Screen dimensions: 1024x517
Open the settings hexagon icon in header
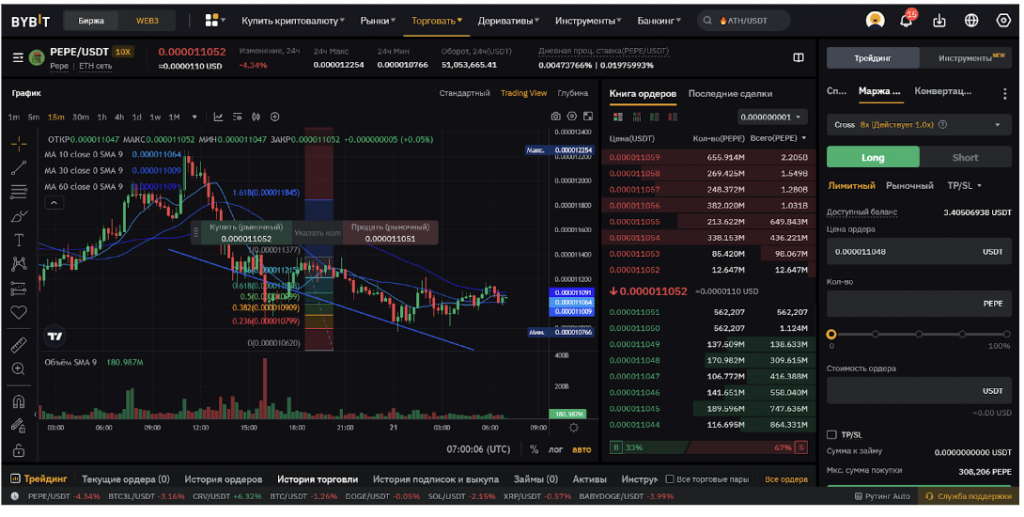[x=1004, y=20]
